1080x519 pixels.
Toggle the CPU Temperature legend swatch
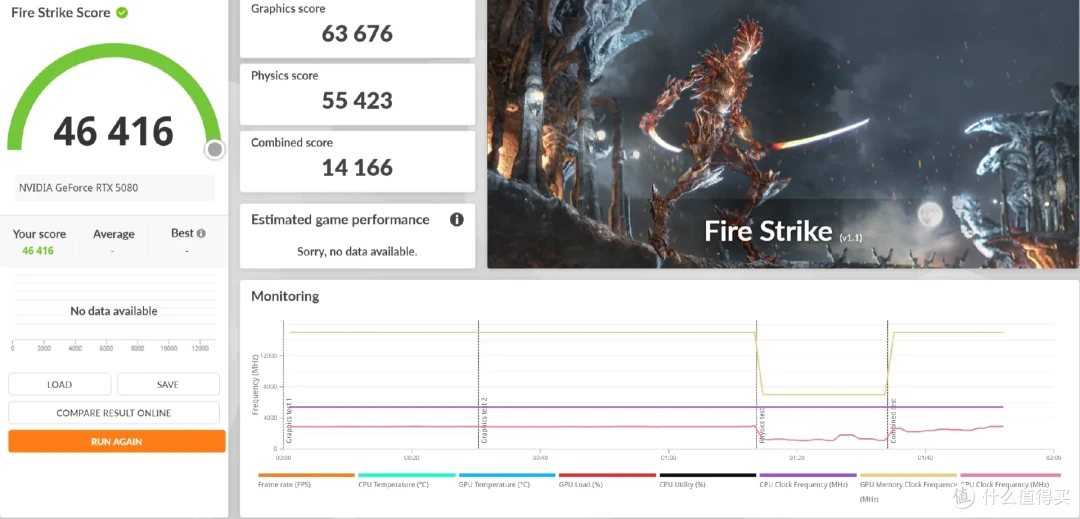(407, 475)
